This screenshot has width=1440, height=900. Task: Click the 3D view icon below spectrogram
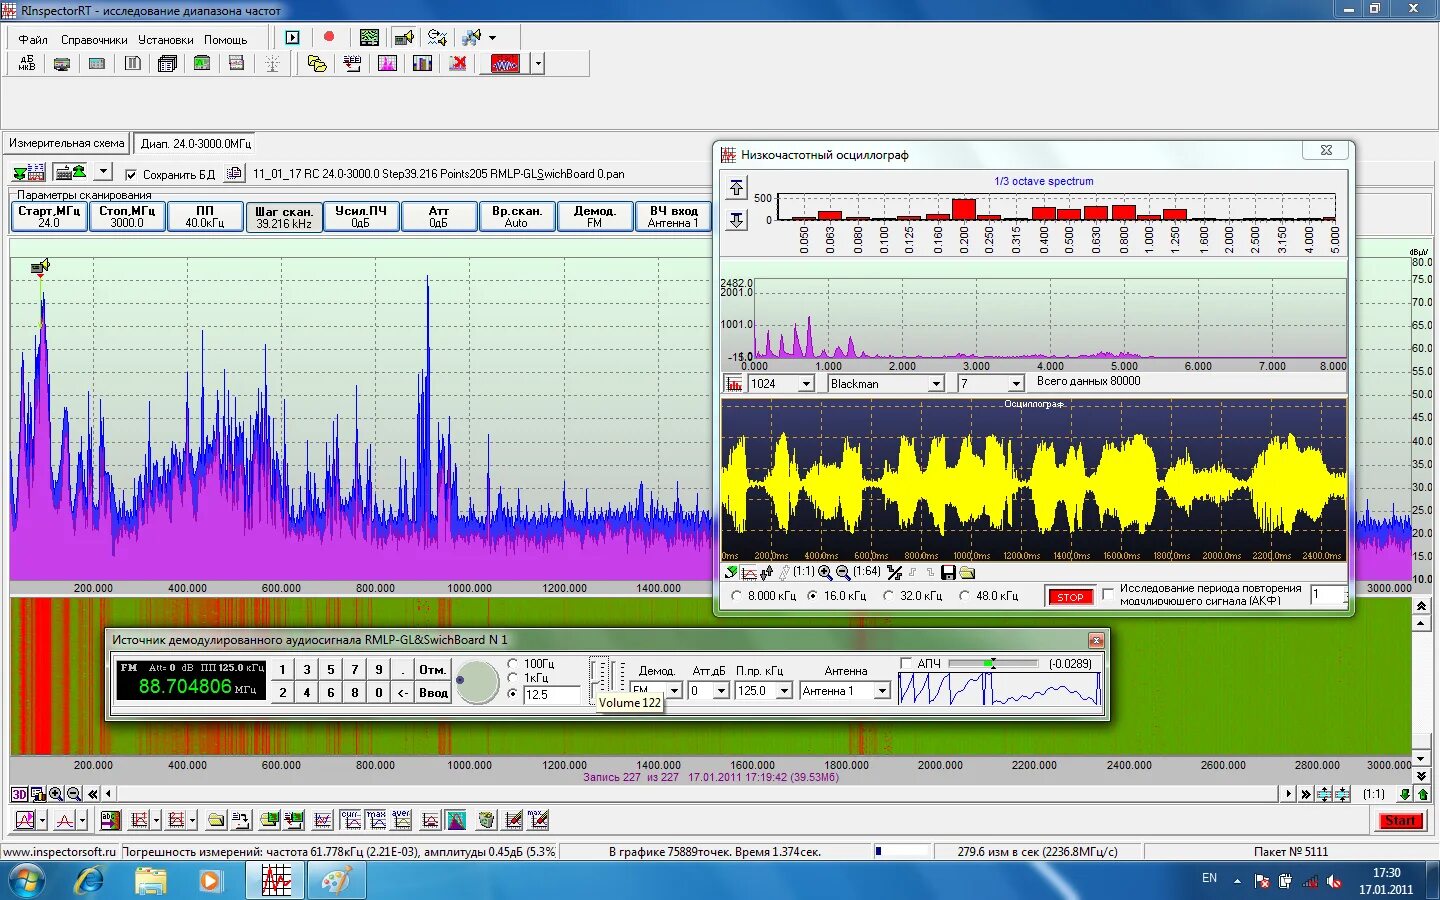click(19, 794)
